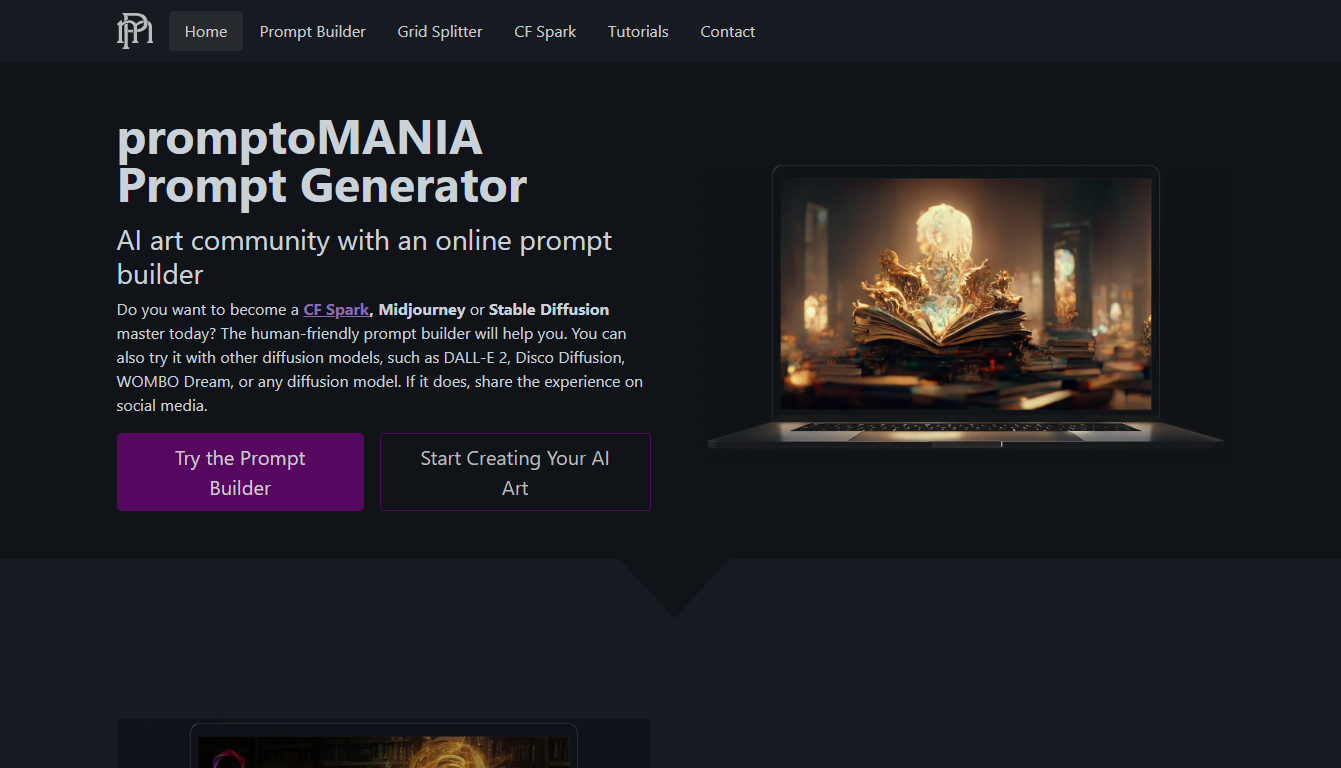Click the promptoMANIA Prompt Generator heading

(x=322, y=161)
